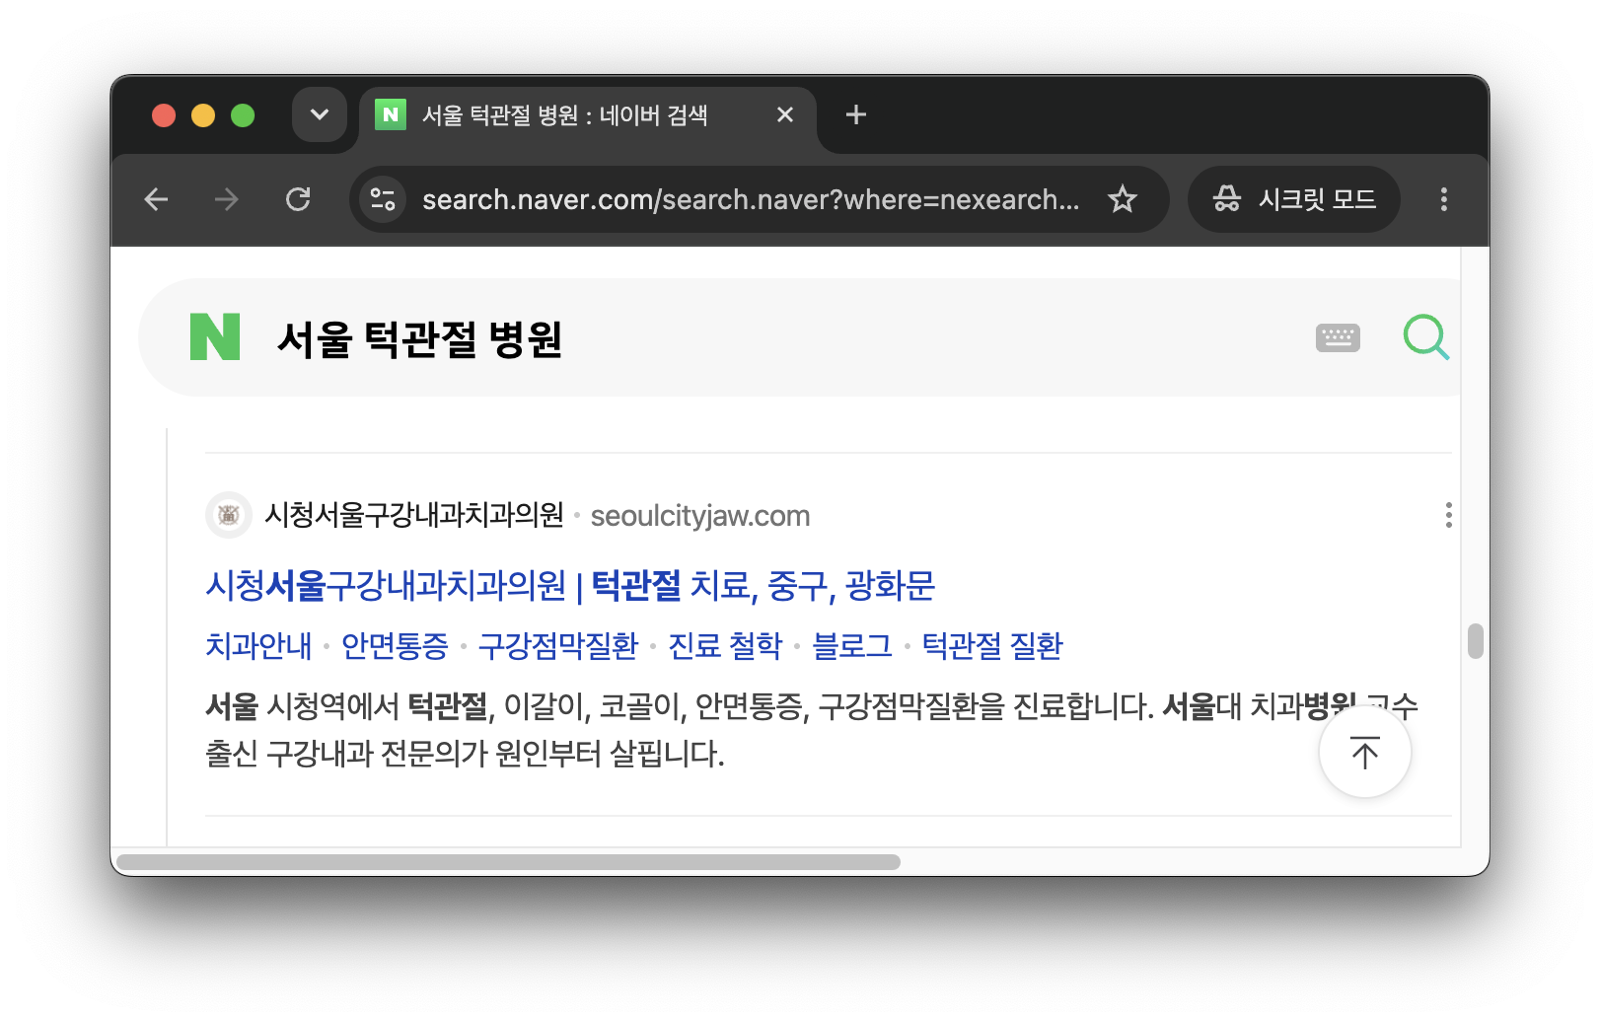Click the search.naver.com address bar URL

[750, 200]
